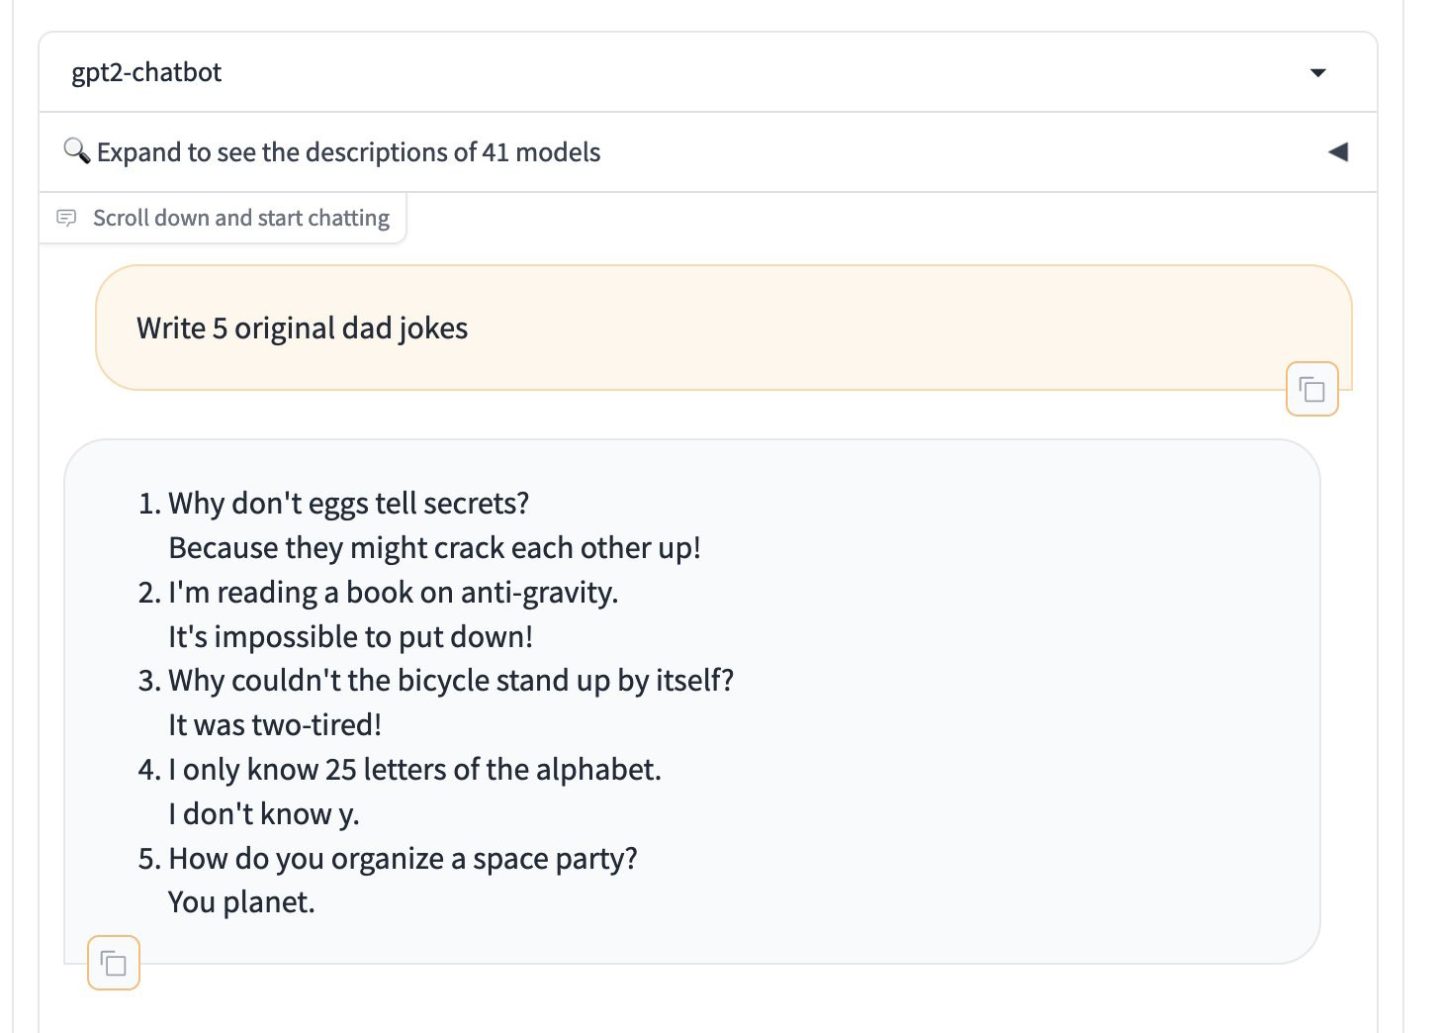Click the speech bubble chat icon

pyautogui.click(x=67, y=217)
